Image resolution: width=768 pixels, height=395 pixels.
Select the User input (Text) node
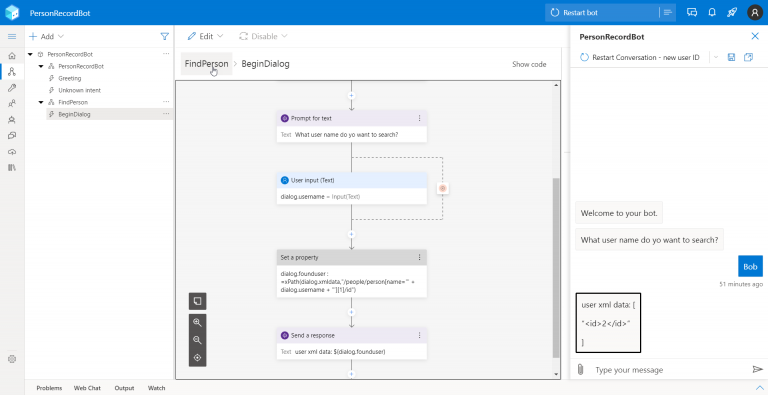point(352,188)
